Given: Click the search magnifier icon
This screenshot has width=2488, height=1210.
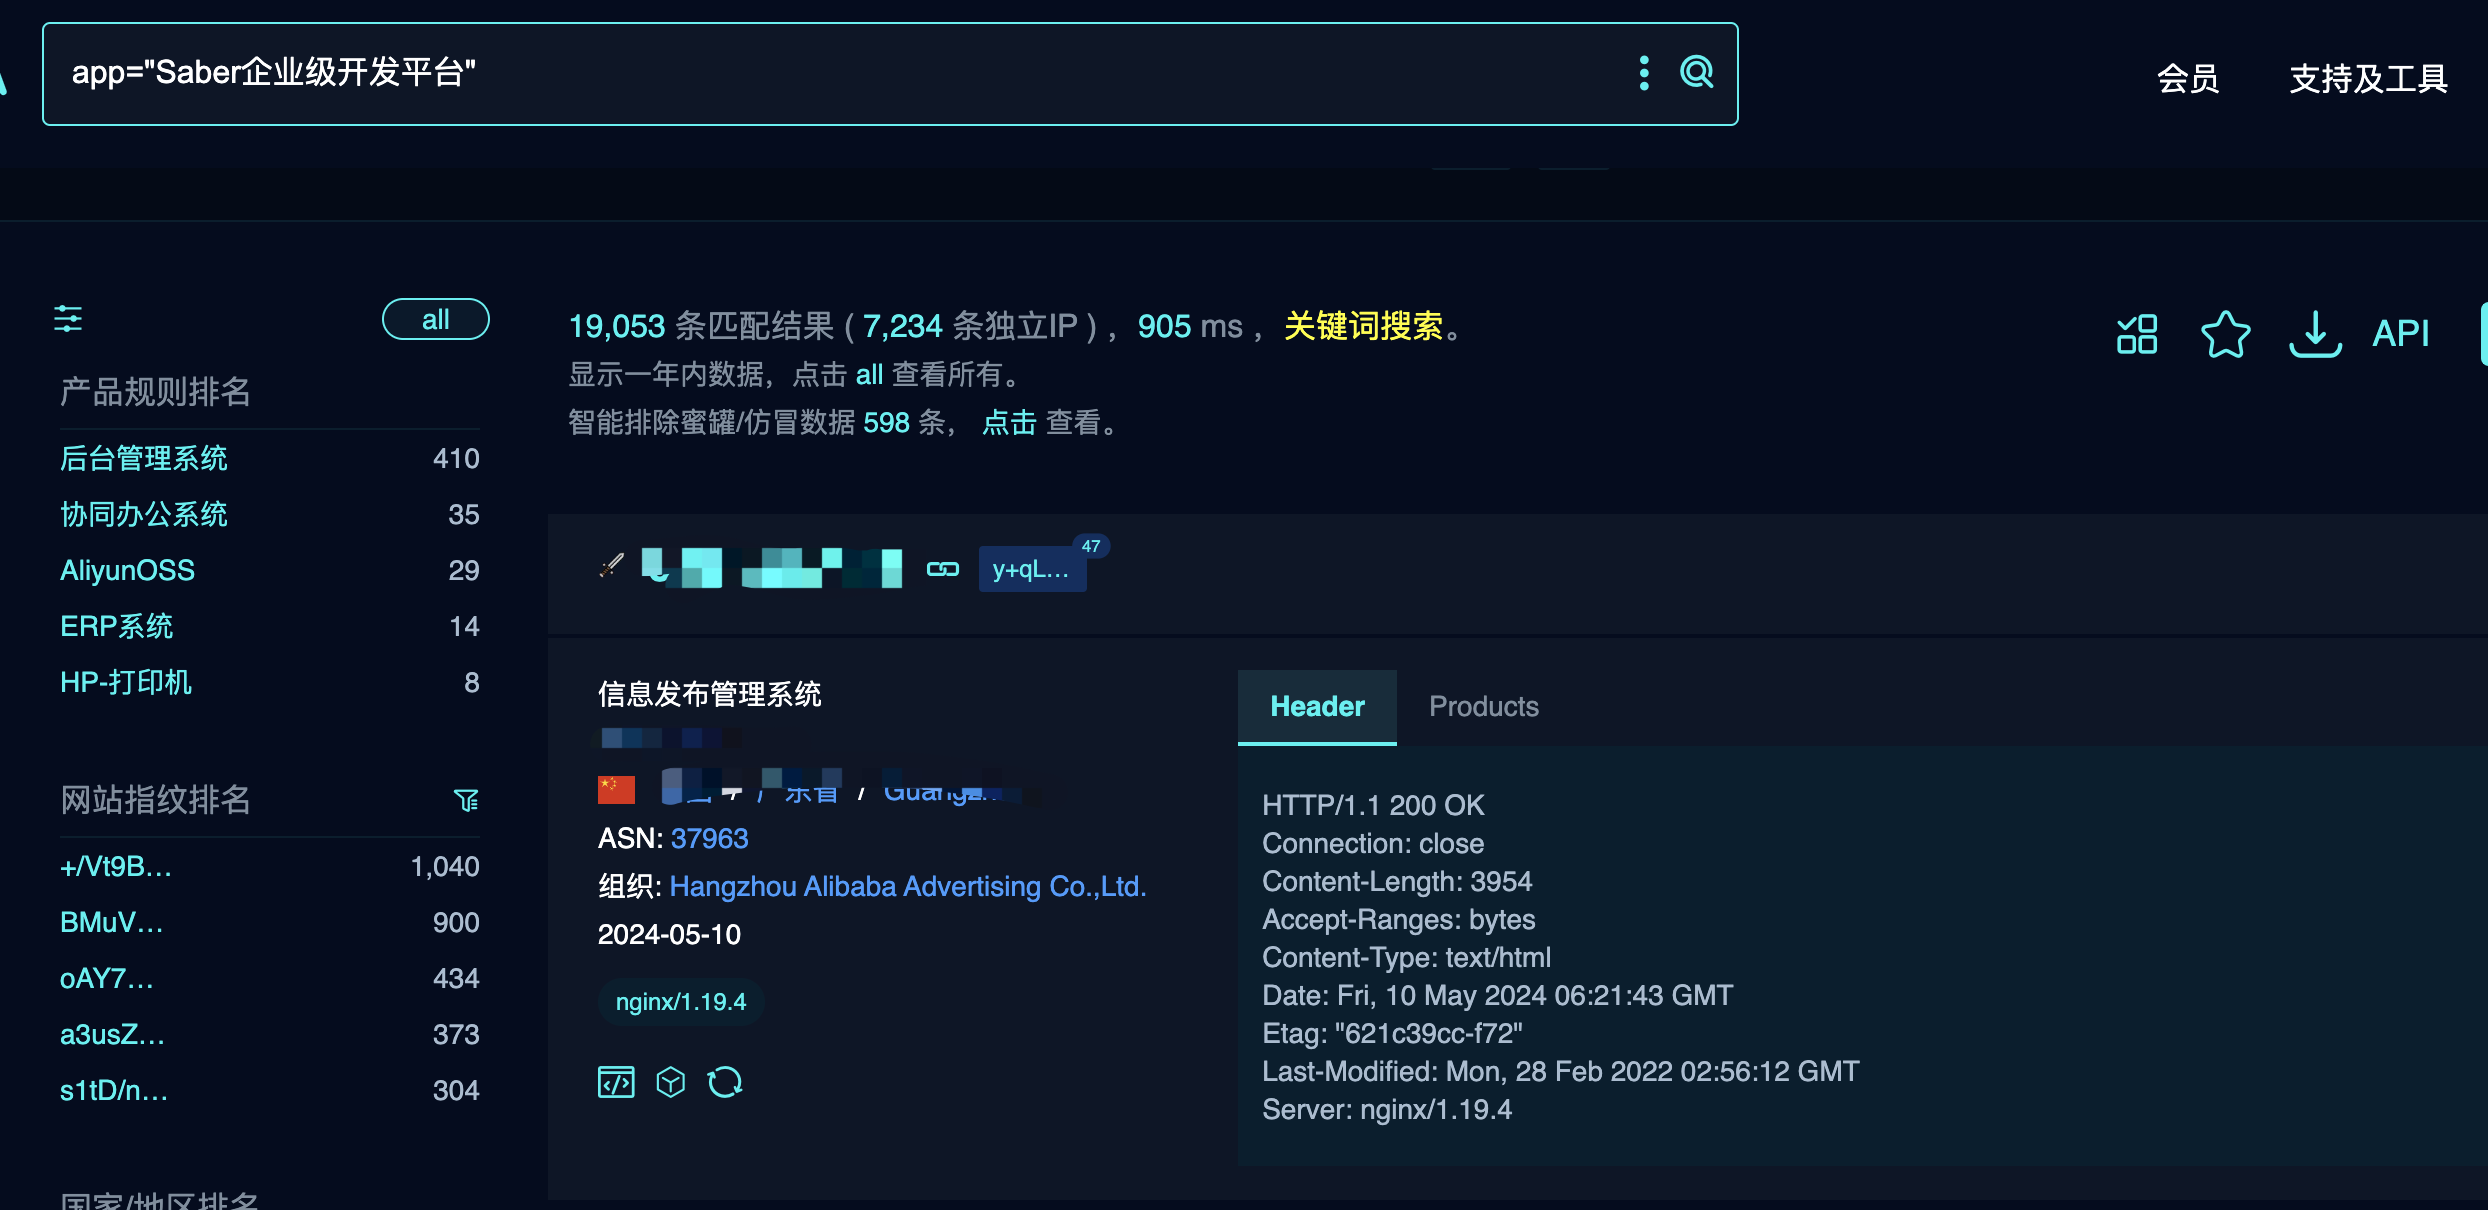Looking at the screenshot, I should pos(1696,72).
